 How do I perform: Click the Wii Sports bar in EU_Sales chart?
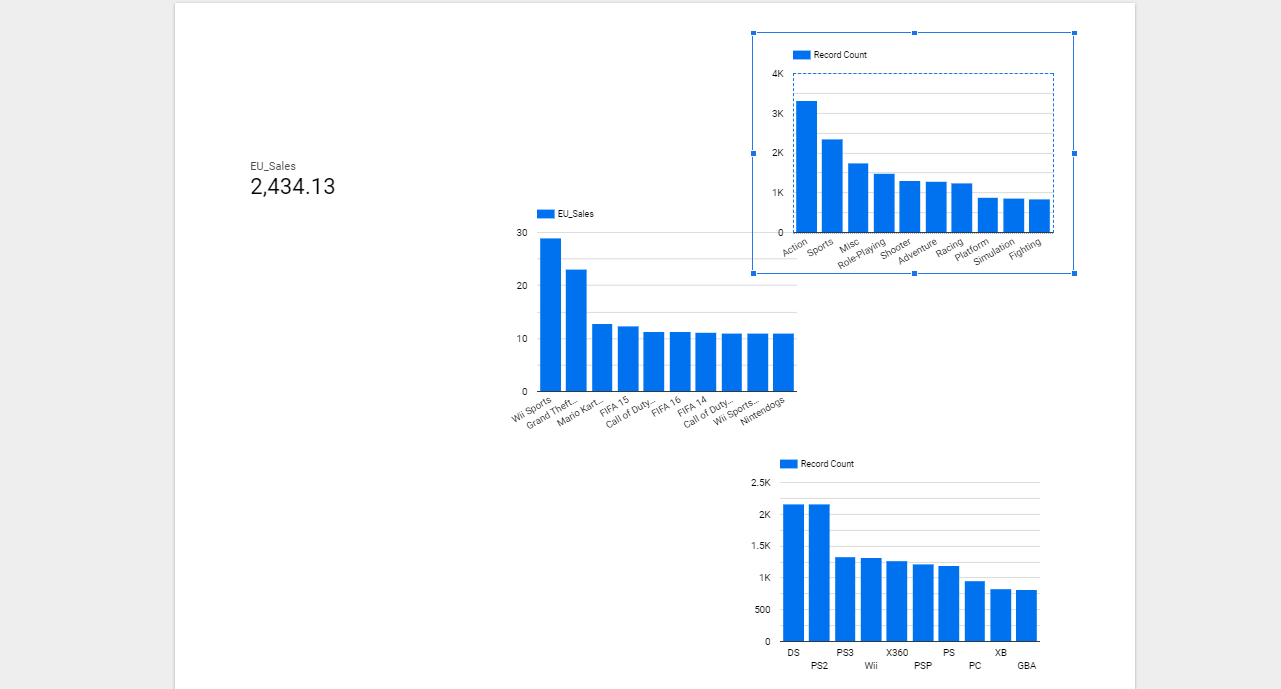click(550, 315)
